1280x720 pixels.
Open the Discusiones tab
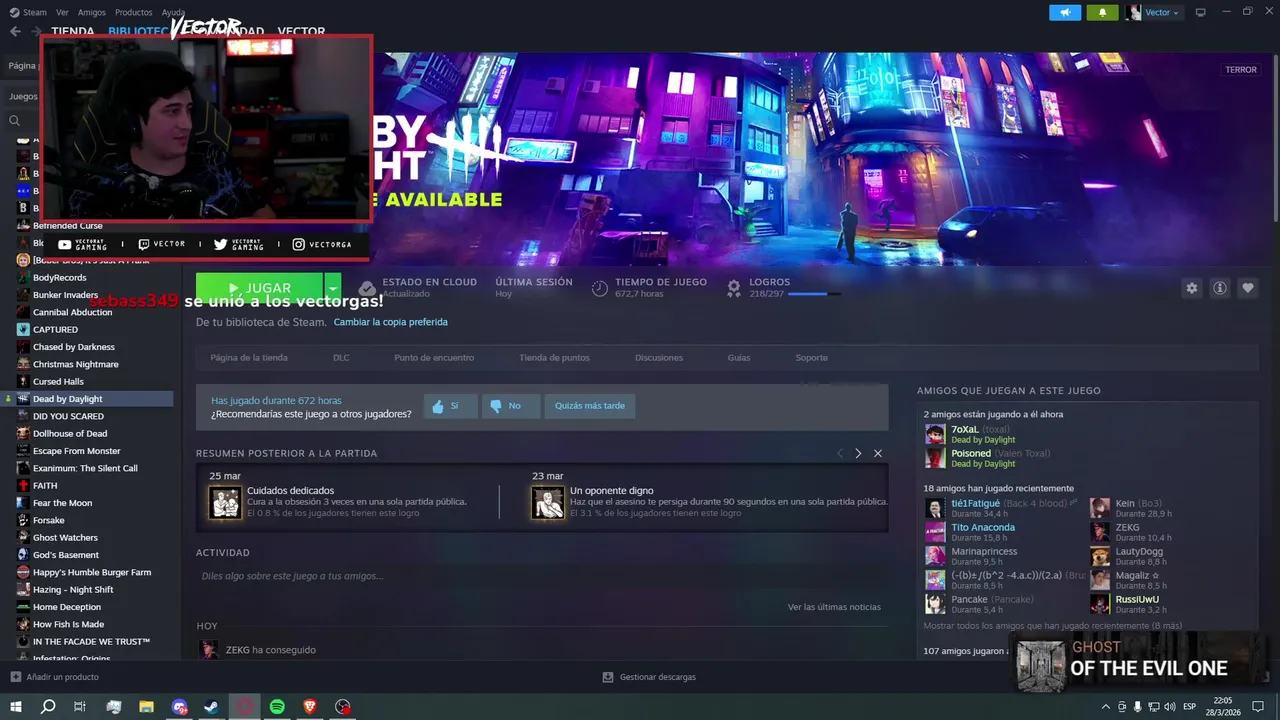659,357
